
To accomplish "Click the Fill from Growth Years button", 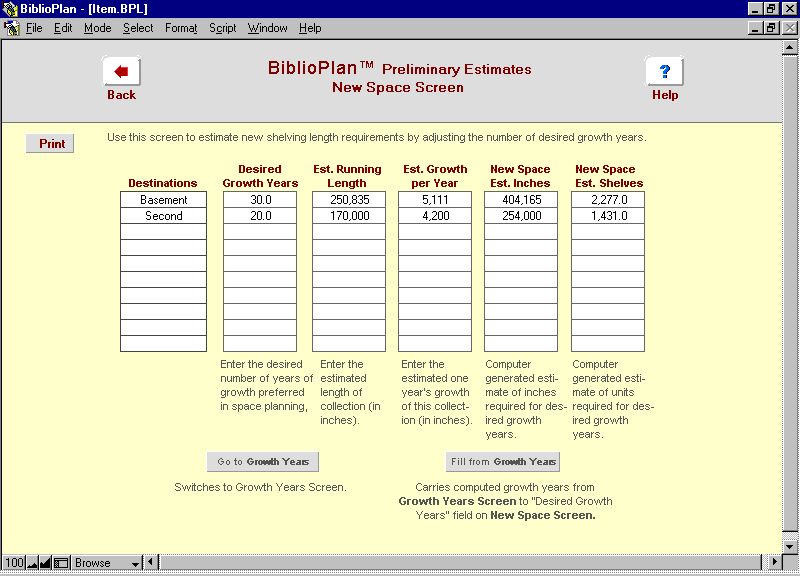I will pyautogui.click(x=503, y=462).
